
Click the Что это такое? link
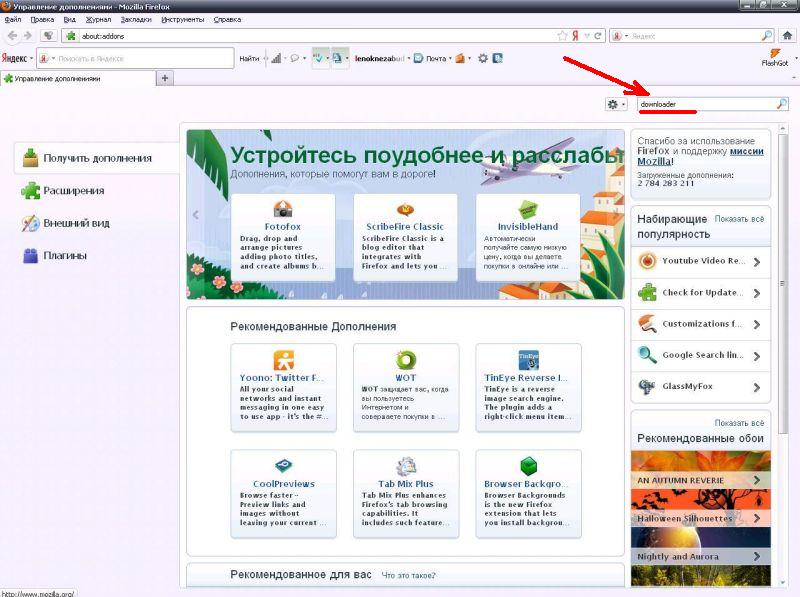pyautogui.click(x=408, y=576)
